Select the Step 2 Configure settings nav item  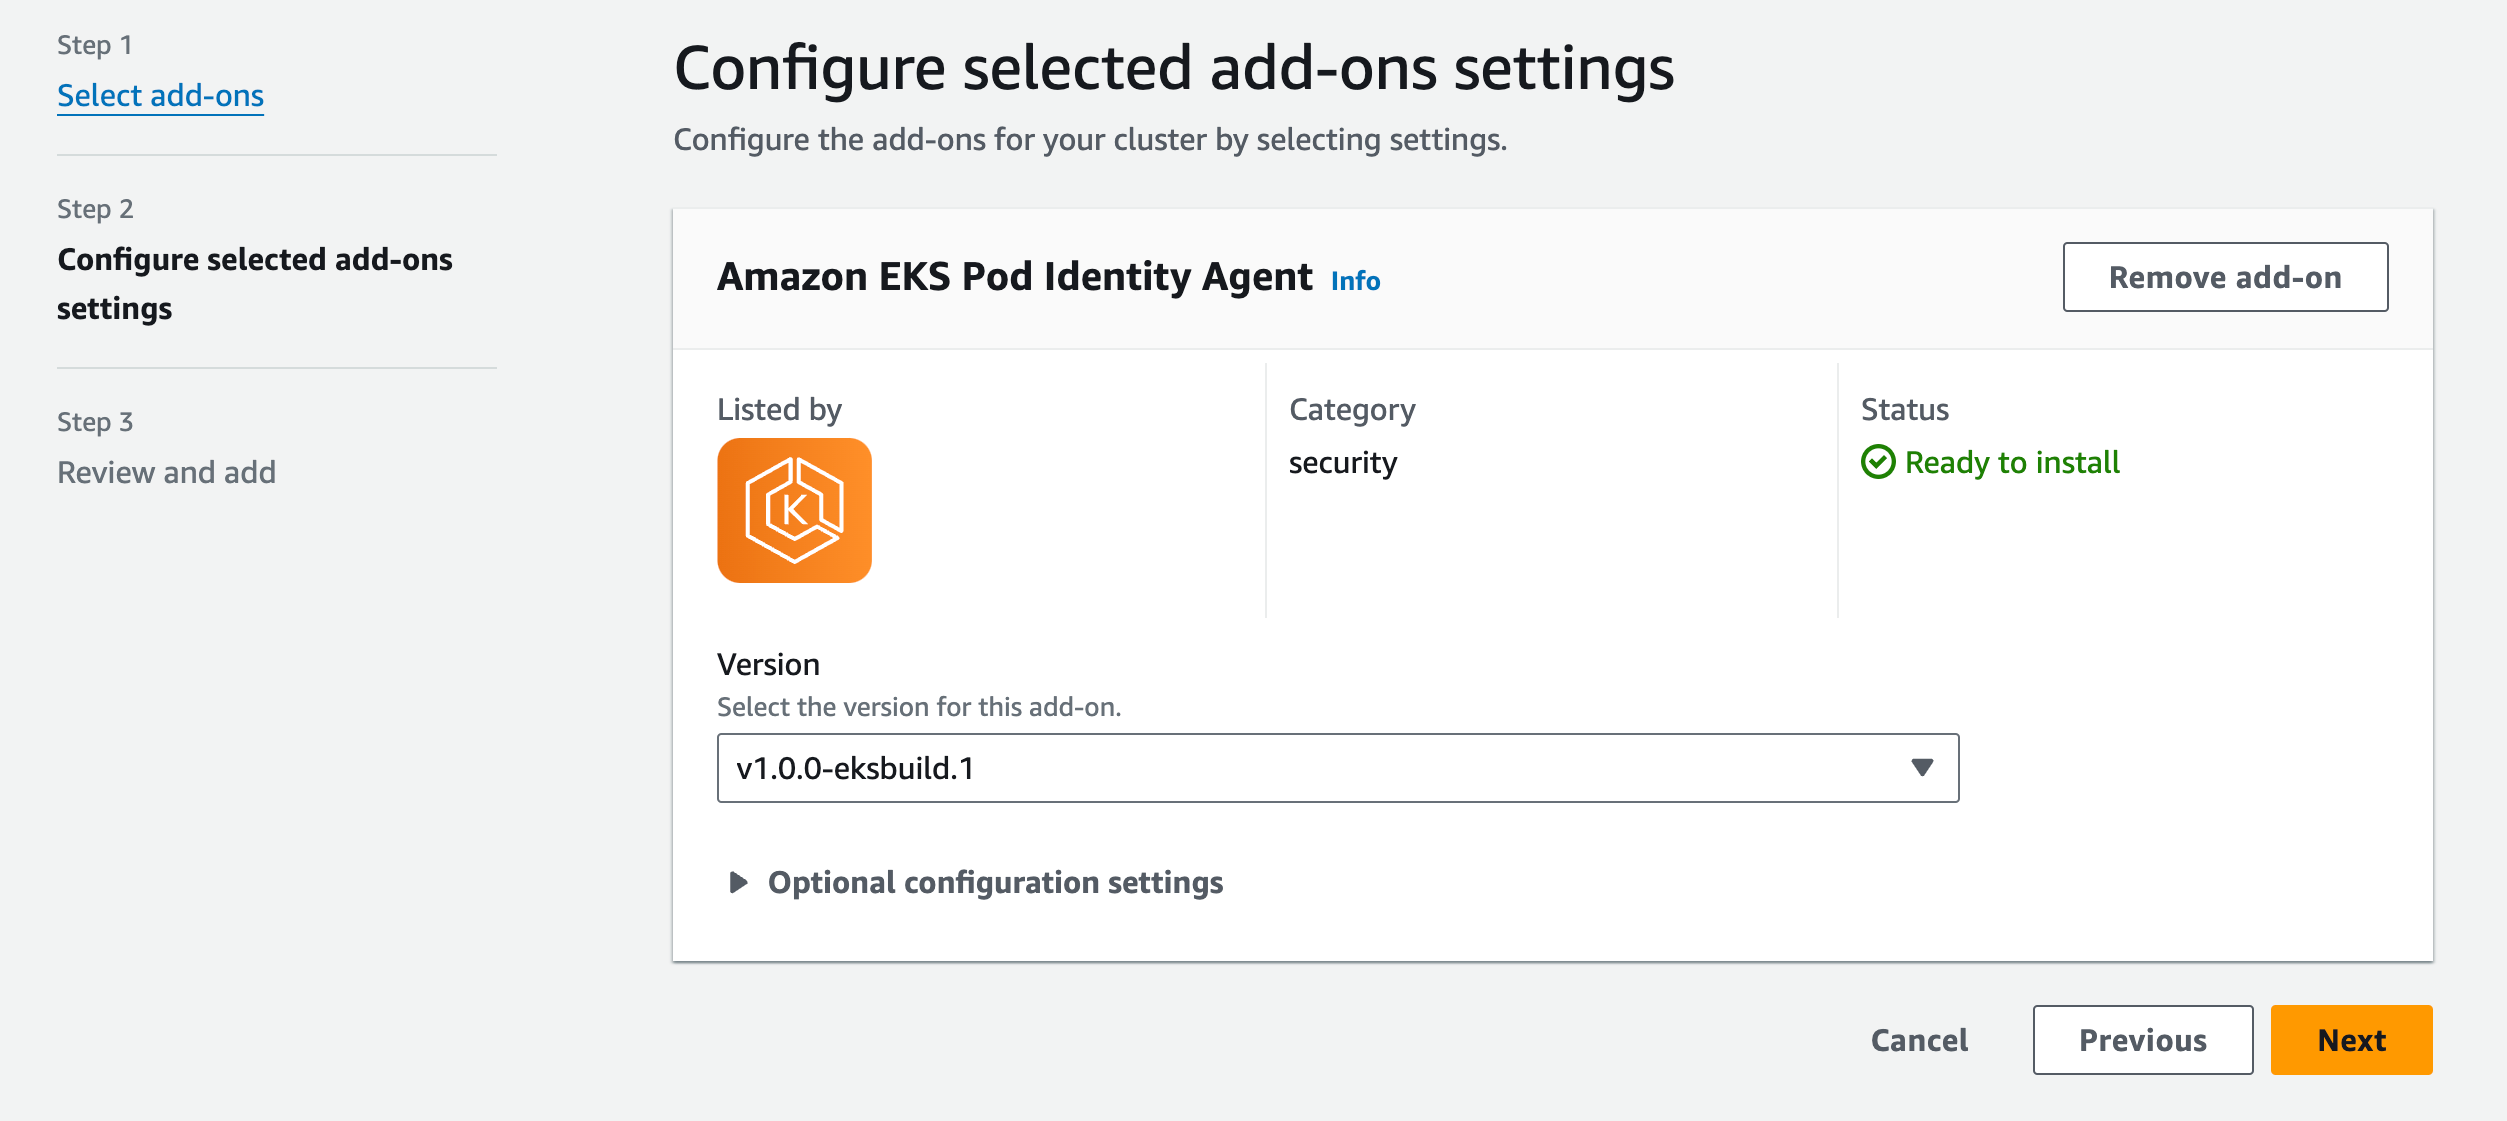[x=254, y=284]
